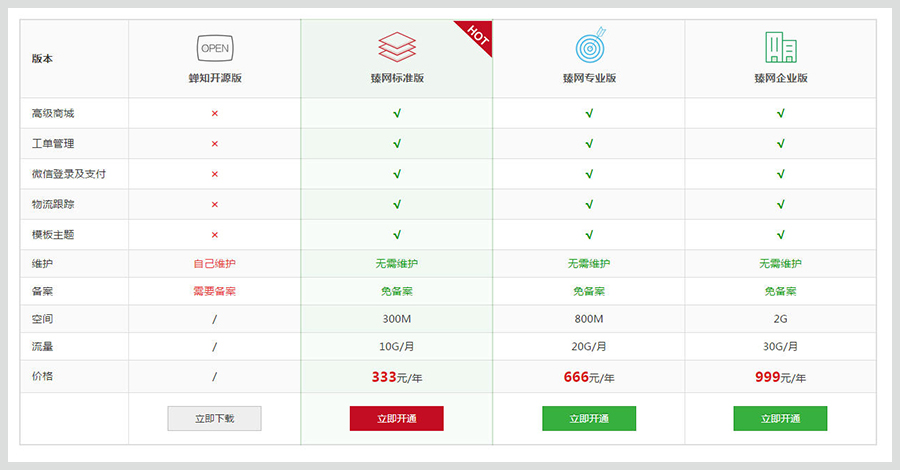The image size is (900, 470).
Task: Click the 800M space value
Action: pos(589,319)
